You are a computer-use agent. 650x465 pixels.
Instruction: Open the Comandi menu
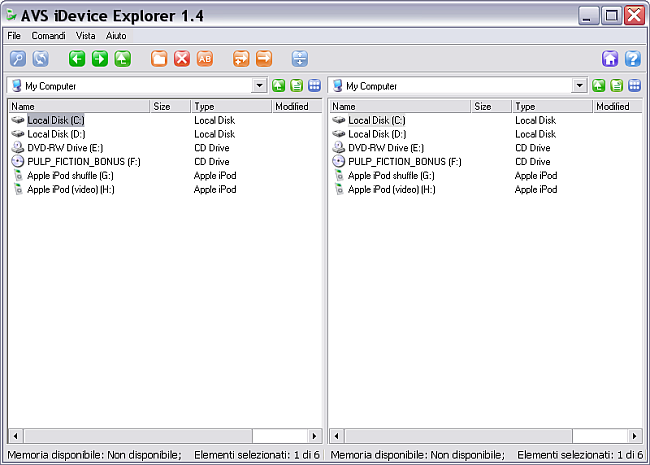(49, 36)
